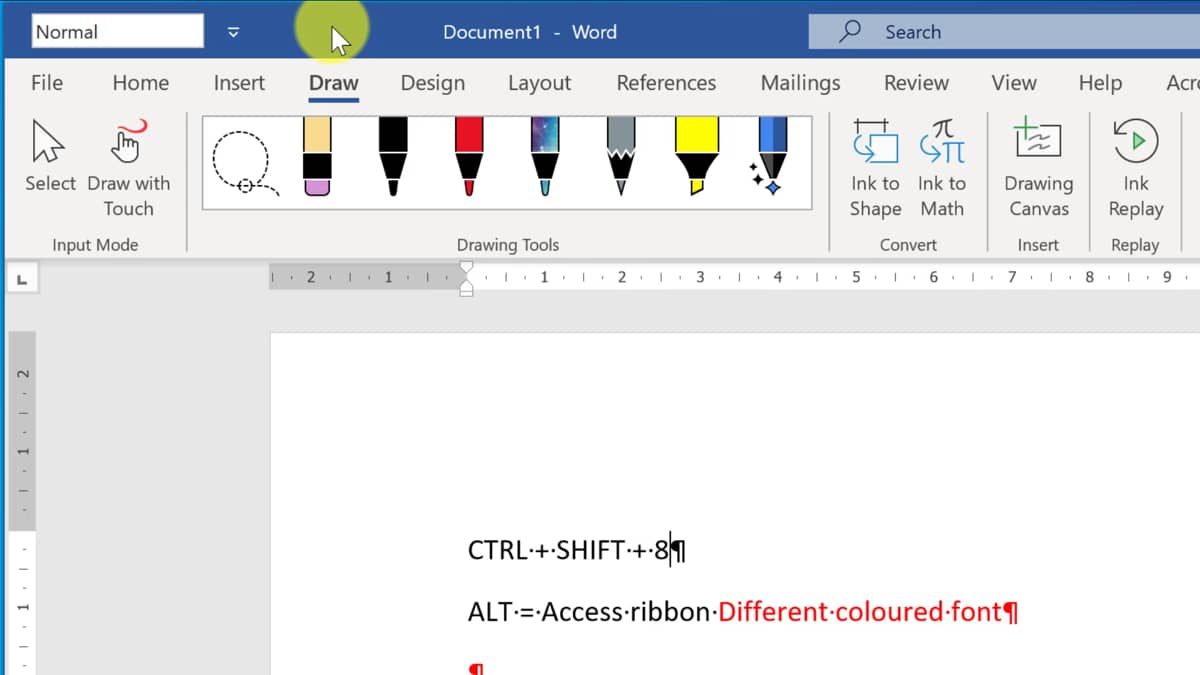
Task: Open the Review tab
Action: coord(916,83)
